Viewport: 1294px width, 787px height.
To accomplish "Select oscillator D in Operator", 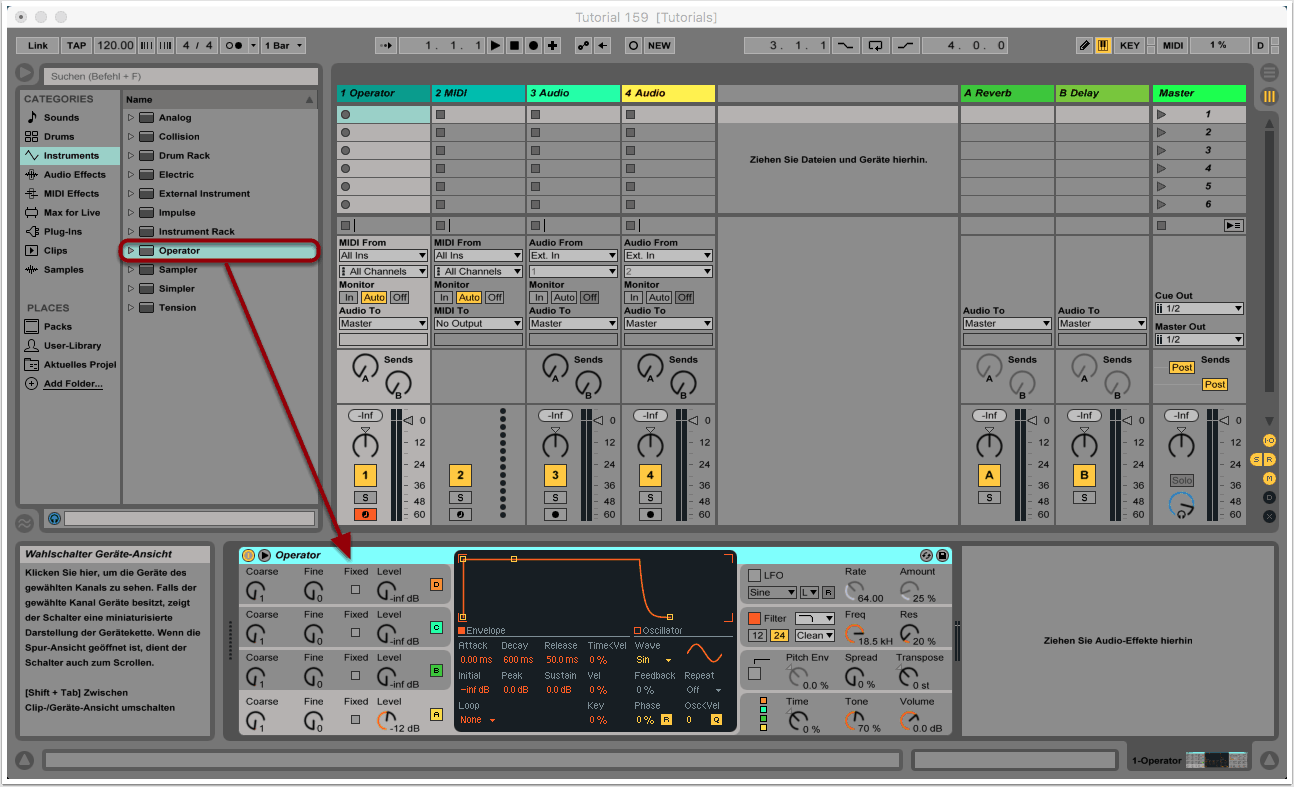I will pyautogui.click(x=436, y=584).
